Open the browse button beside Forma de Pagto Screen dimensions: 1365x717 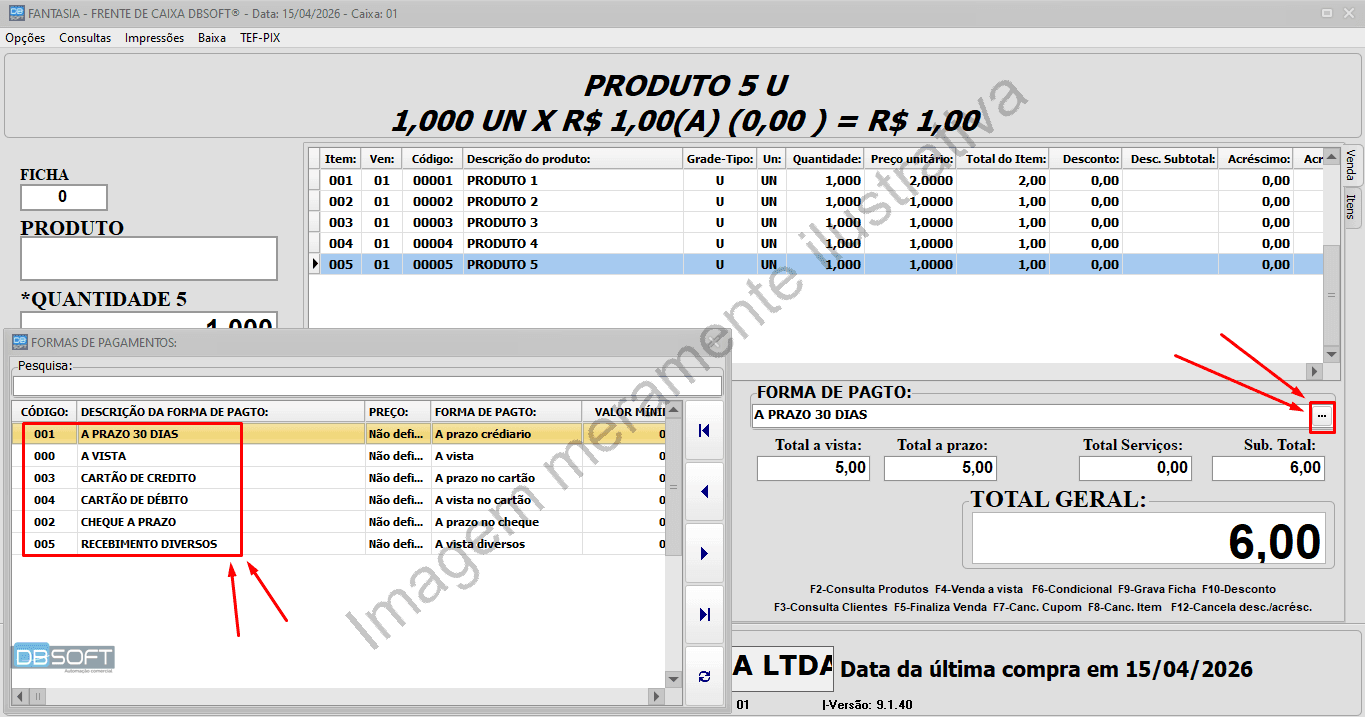click(1322, 417)
